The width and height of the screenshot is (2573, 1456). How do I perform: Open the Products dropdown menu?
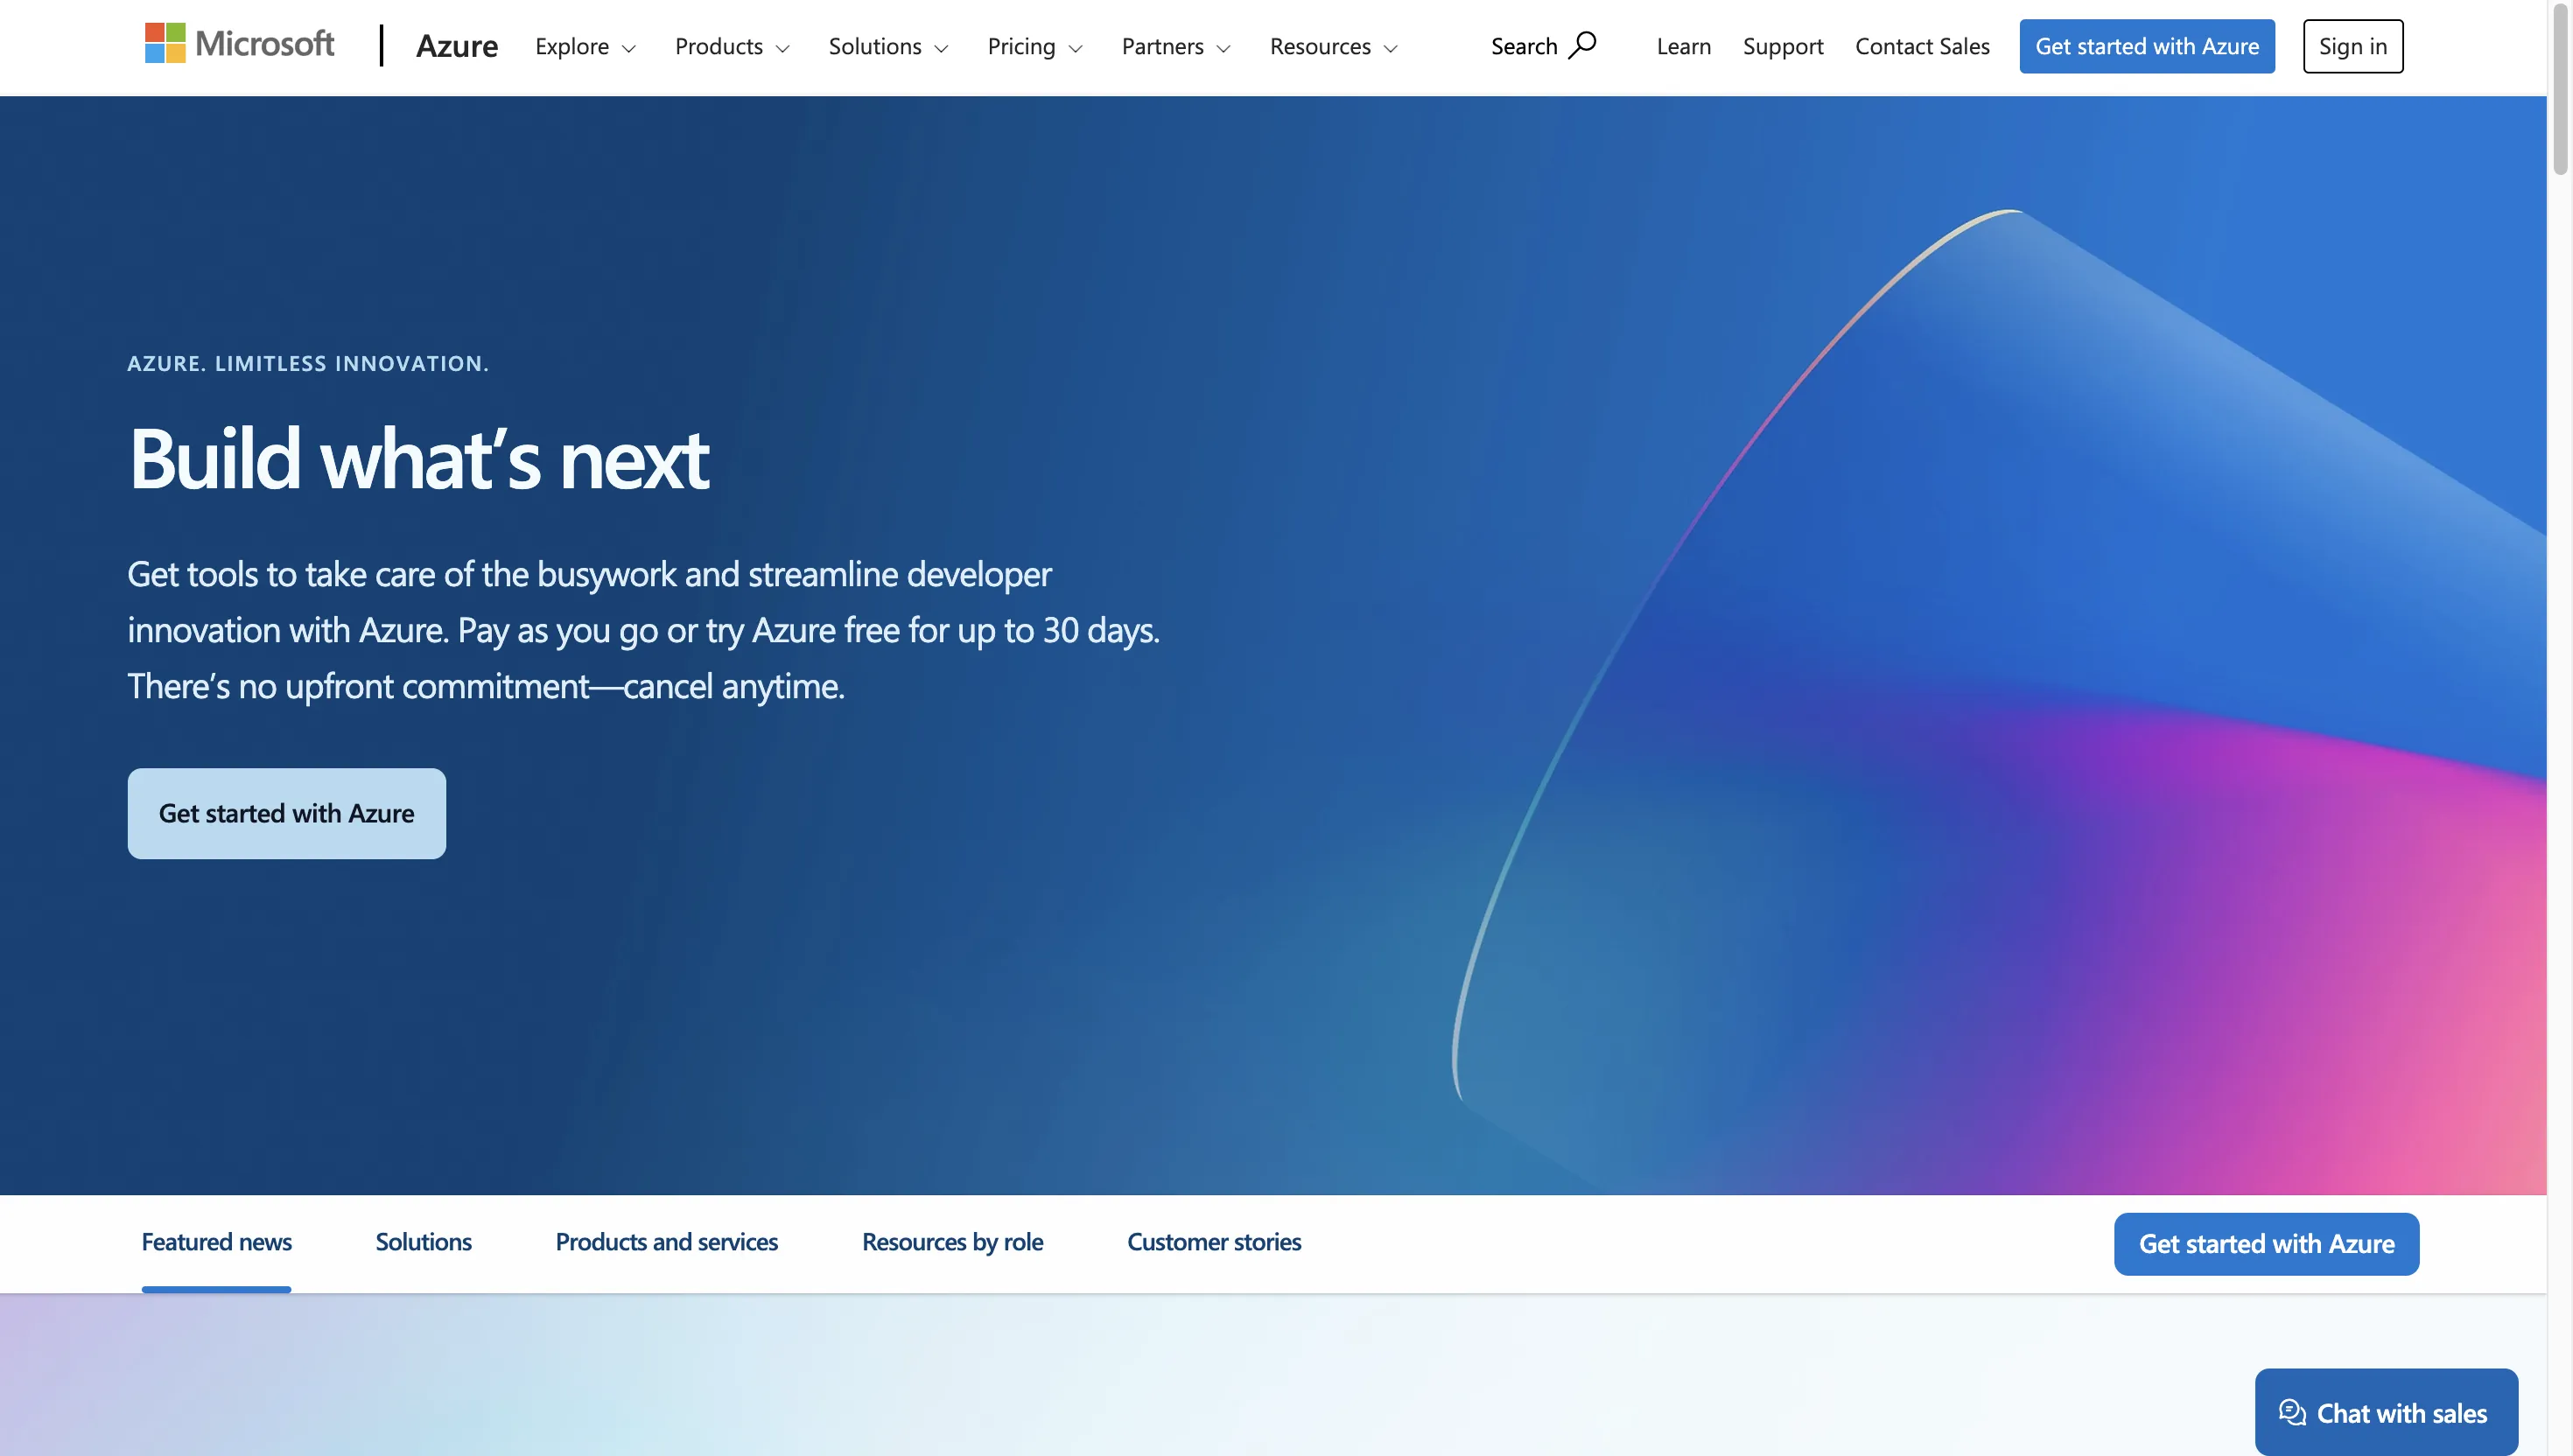tap(732, 47)
